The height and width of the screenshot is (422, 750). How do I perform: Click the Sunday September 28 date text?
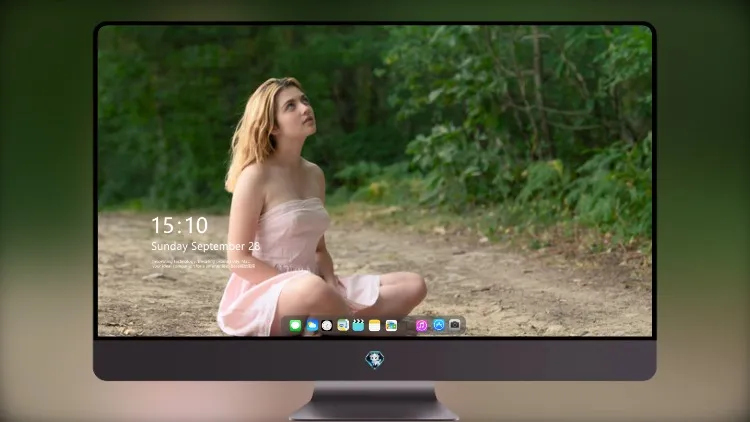click(206, 246)
